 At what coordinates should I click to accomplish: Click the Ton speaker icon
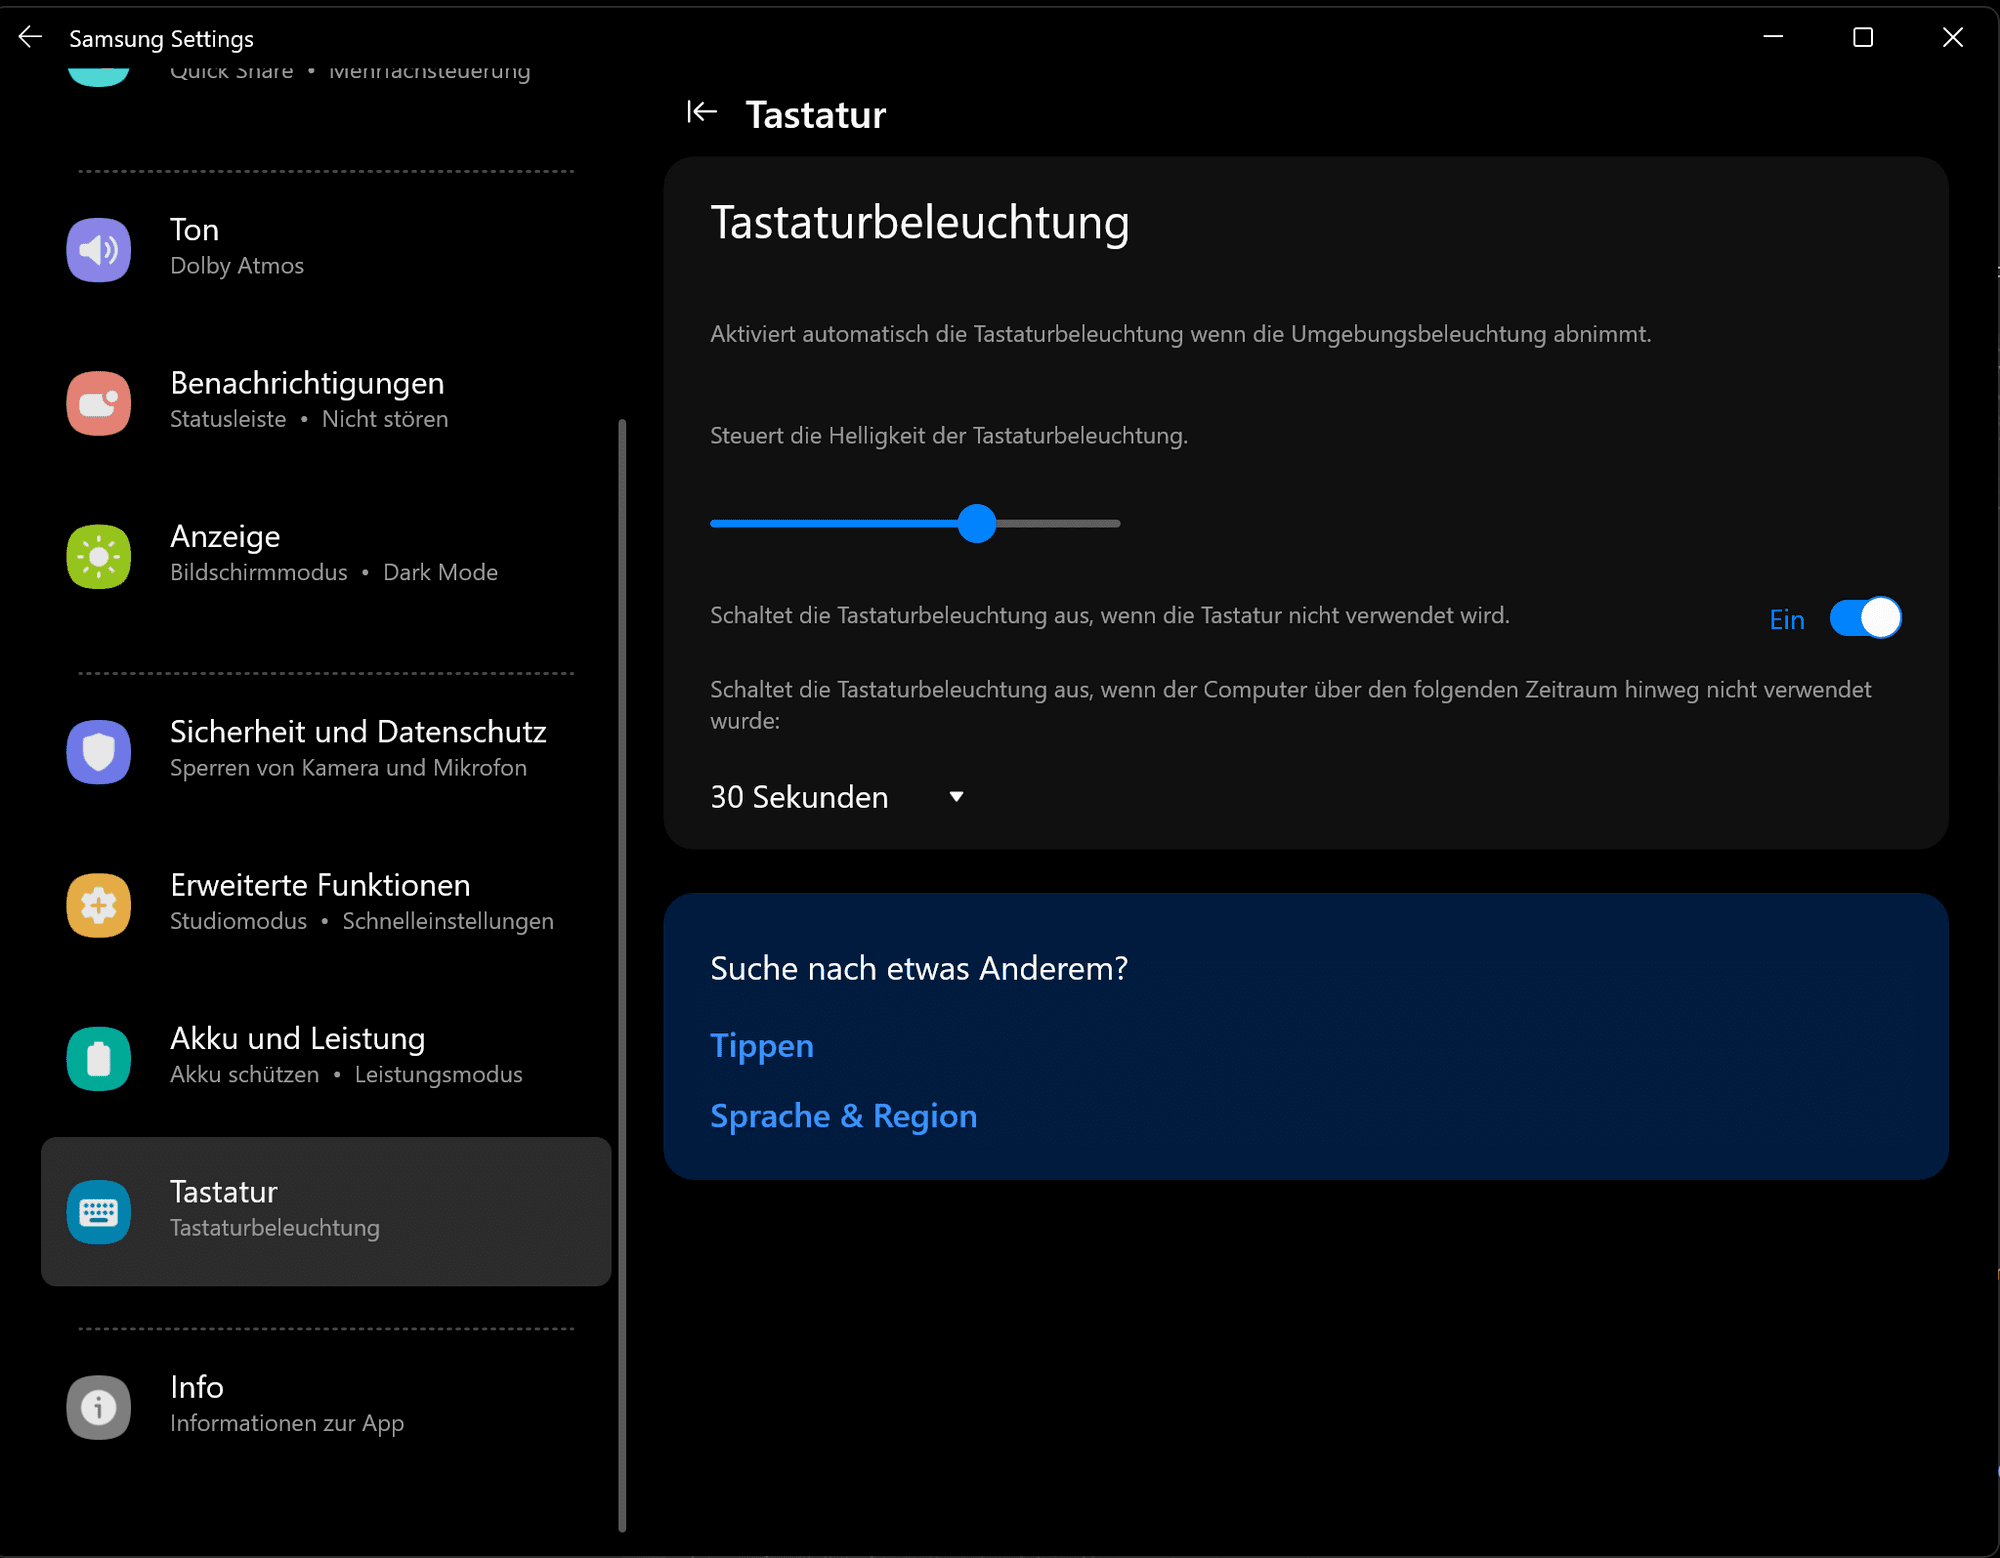click(x=98, y=249)
